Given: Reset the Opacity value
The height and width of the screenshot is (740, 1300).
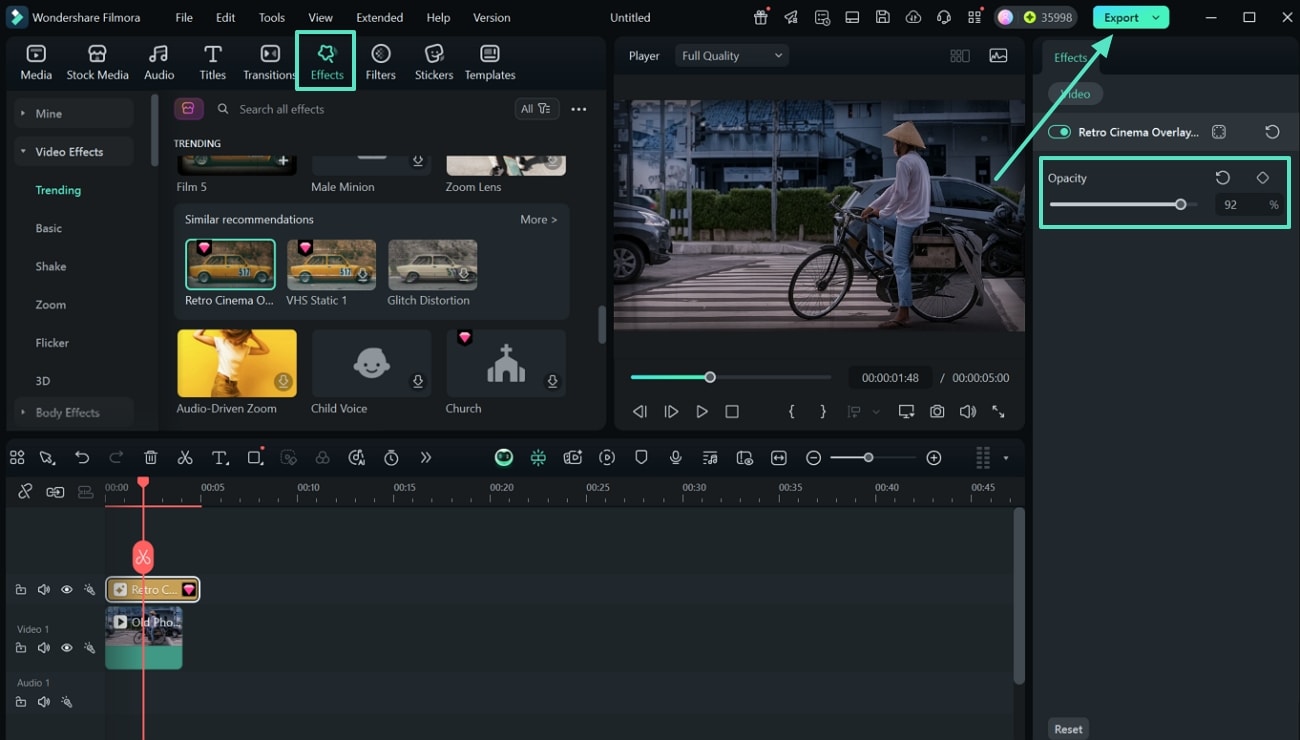Looking at the screenshot, I should [1222, 178].
